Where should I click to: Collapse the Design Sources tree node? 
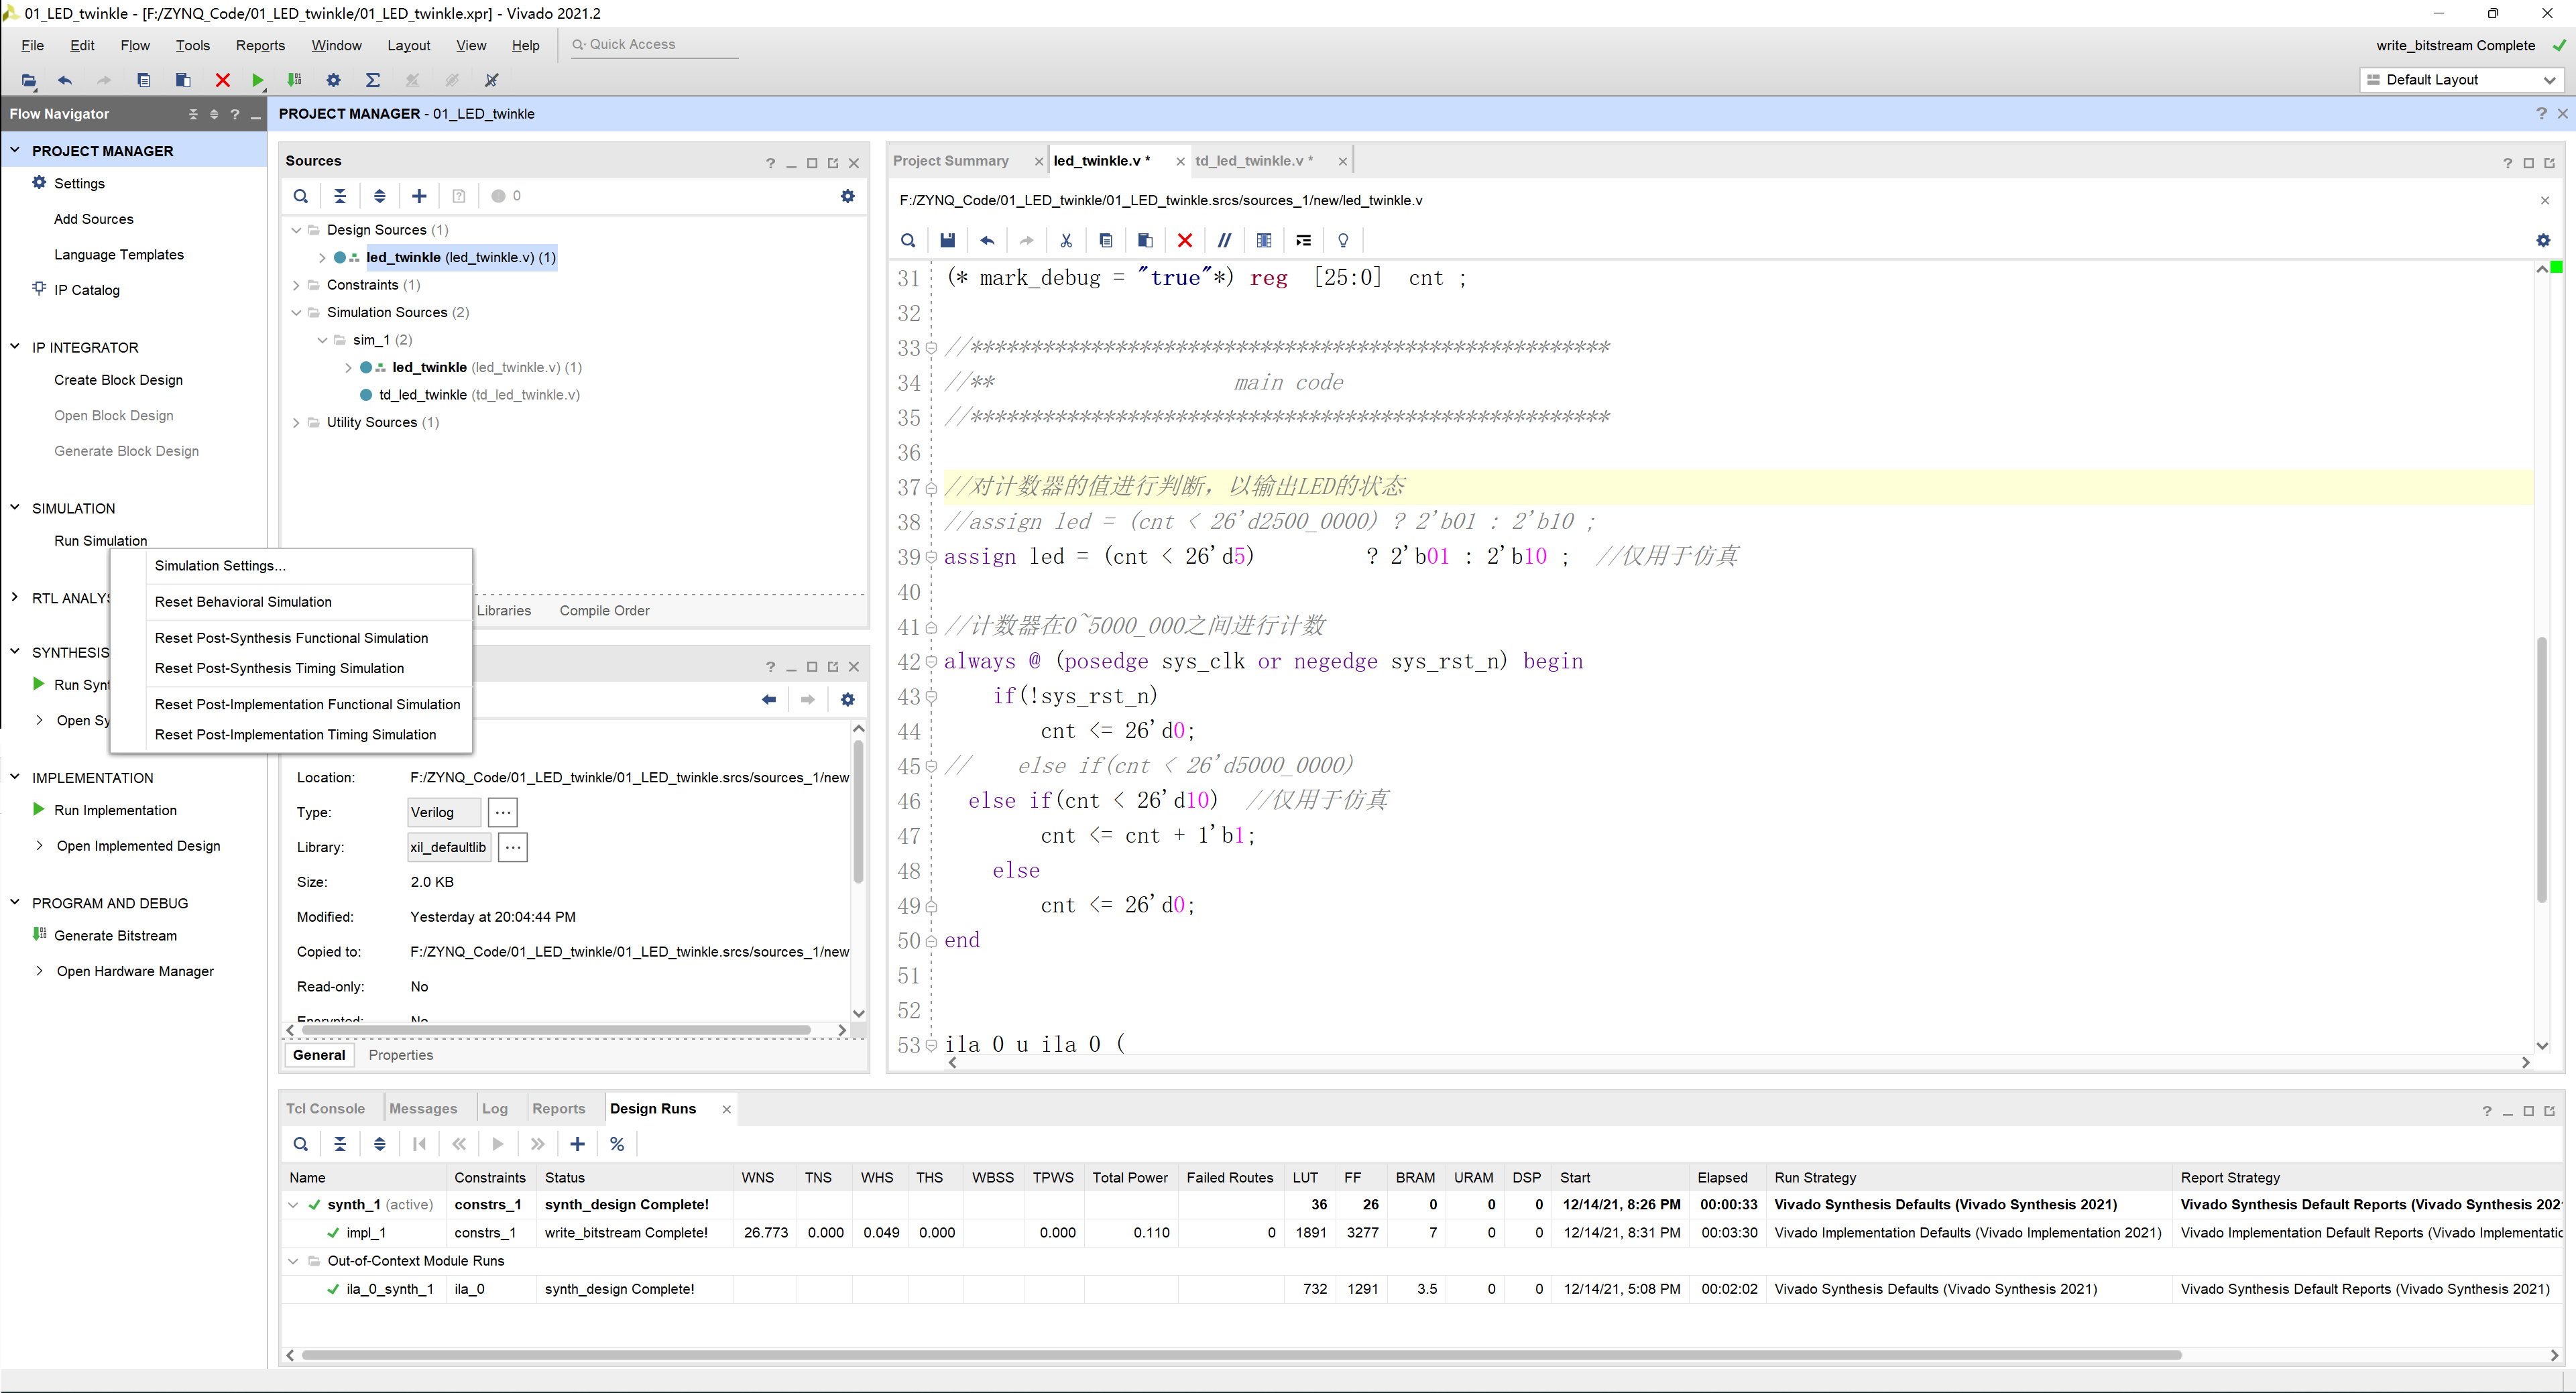(297, 230)
